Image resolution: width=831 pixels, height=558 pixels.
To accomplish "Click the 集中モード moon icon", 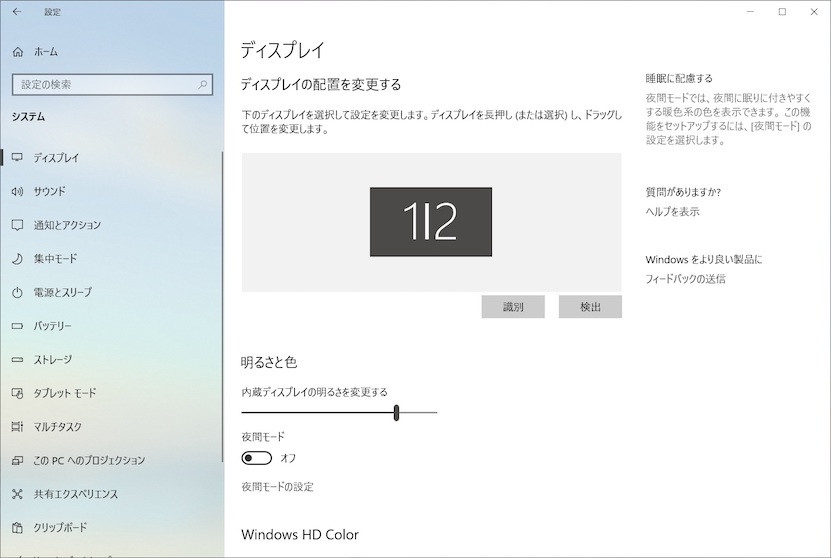I will (x=17, y=259).
